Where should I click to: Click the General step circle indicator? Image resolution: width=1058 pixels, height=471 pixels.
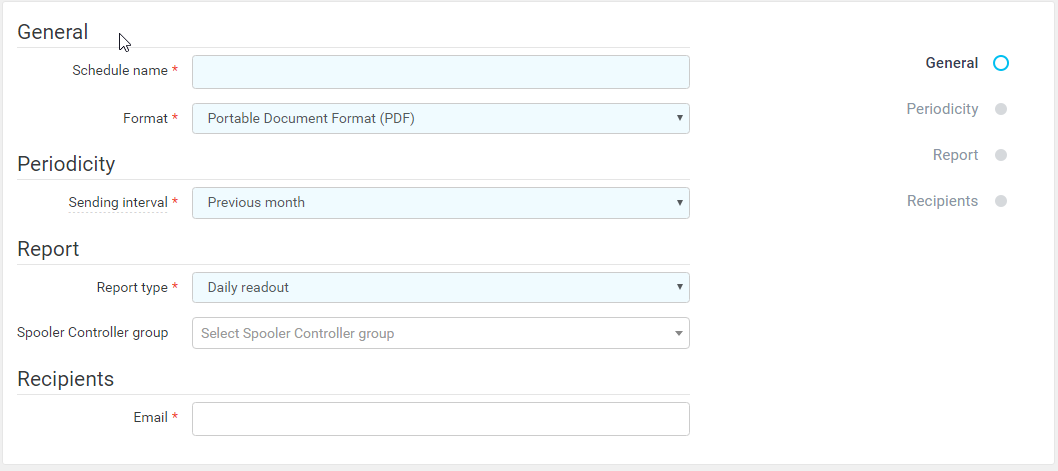[1001, 63]
